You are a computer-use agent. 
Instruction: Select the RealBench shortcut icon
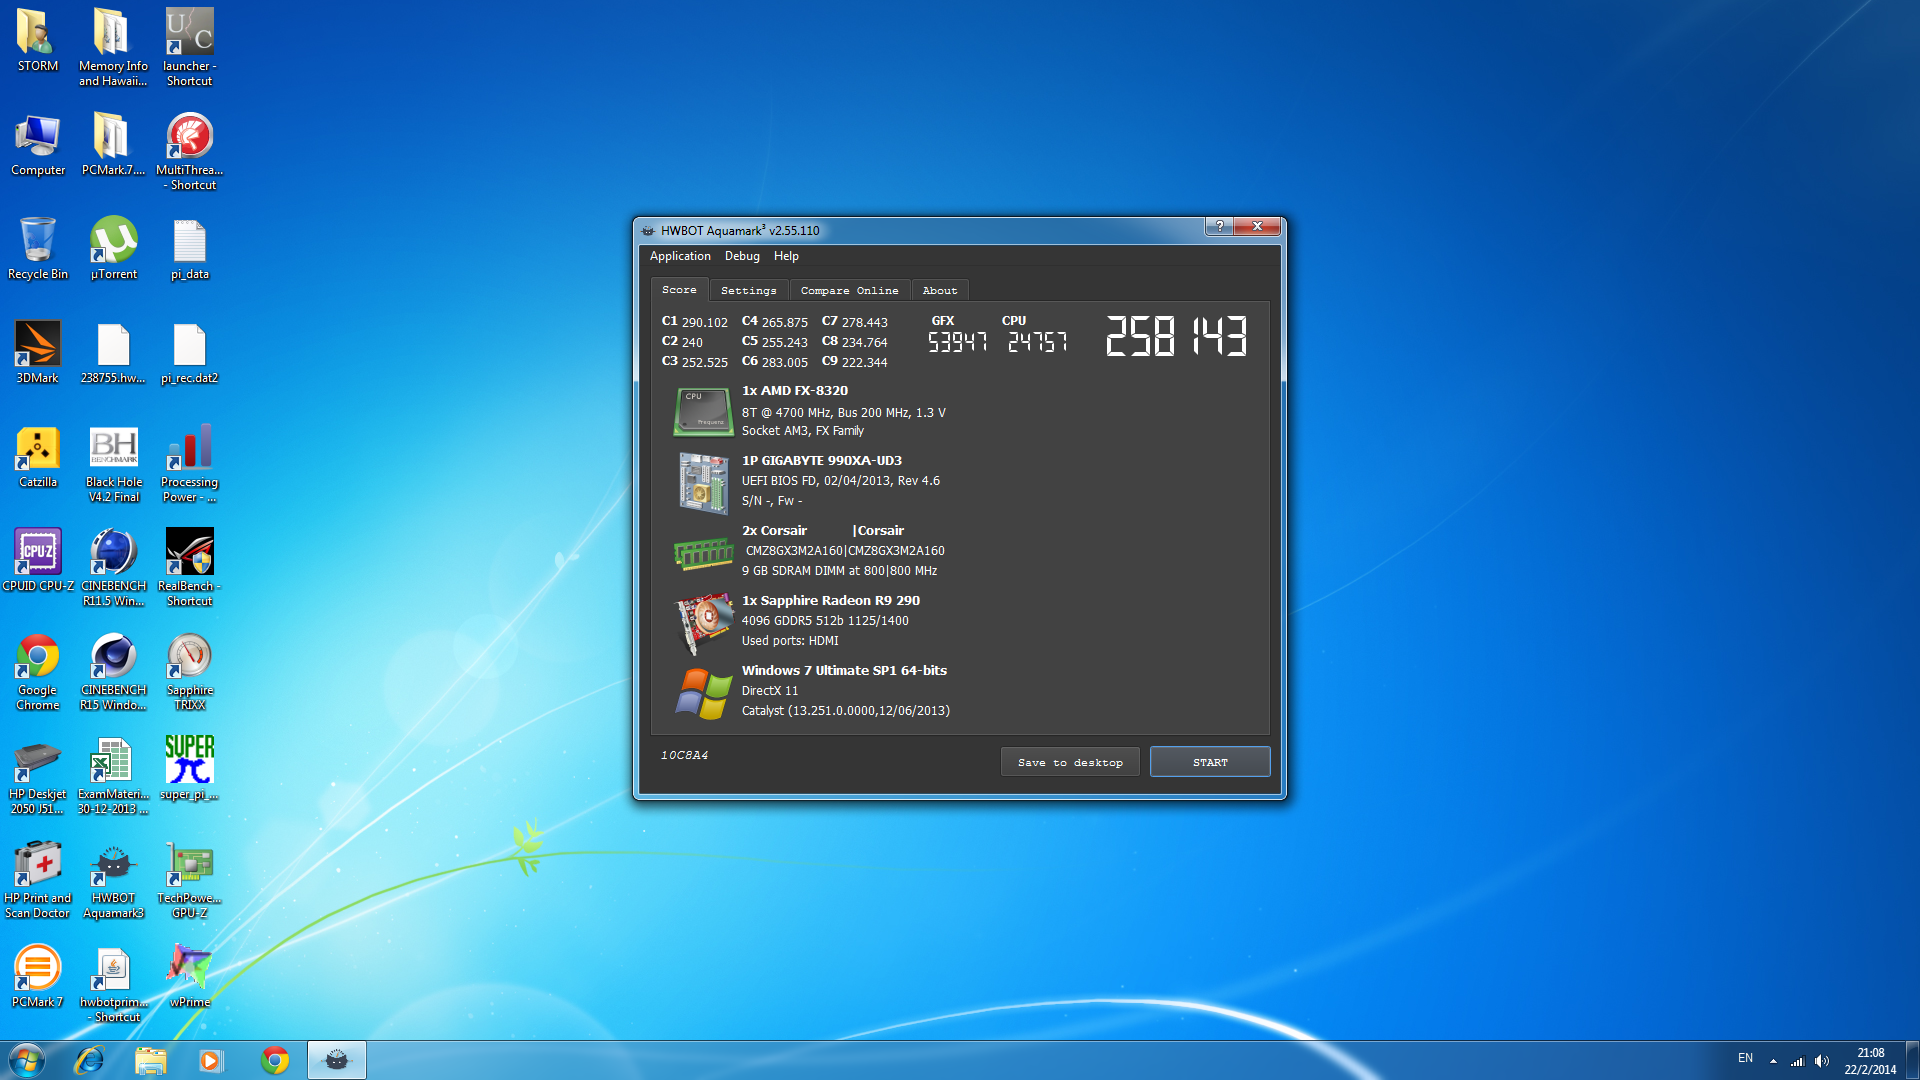click(189, 567)
